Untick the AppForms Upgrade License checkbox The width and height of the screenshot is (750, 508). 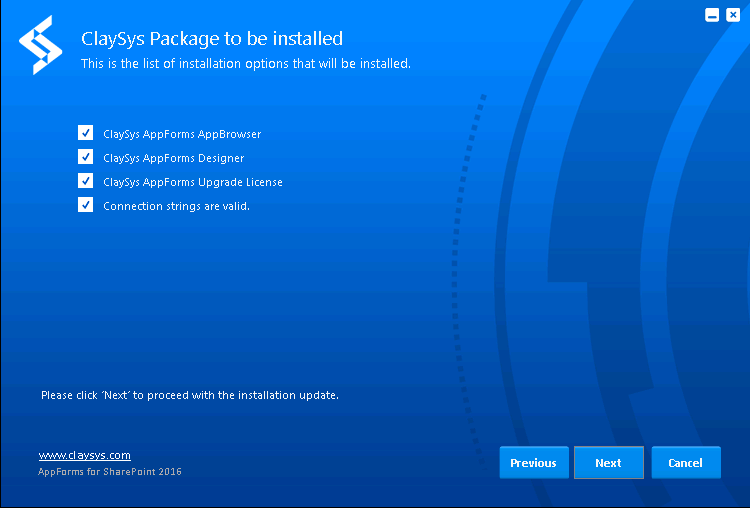86,180
